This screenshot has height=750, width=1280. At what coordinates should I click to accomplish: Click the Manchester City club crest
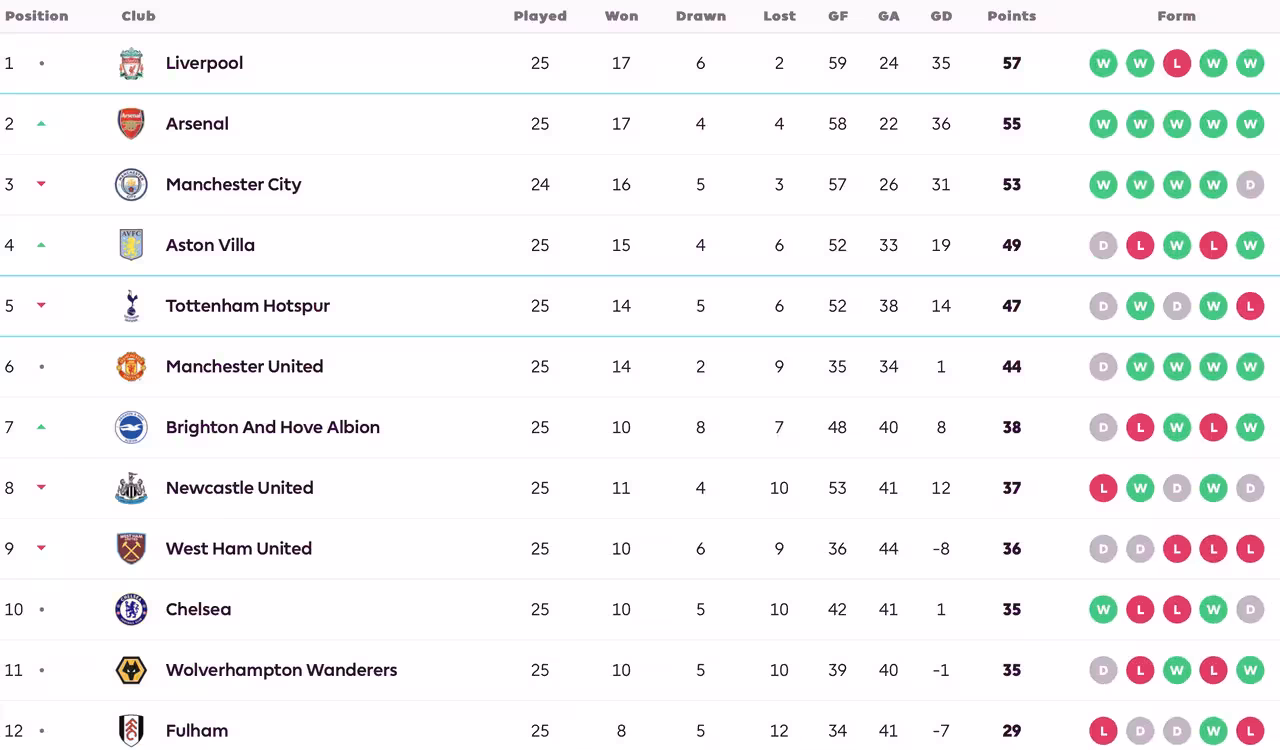click(x=131, y=185)
